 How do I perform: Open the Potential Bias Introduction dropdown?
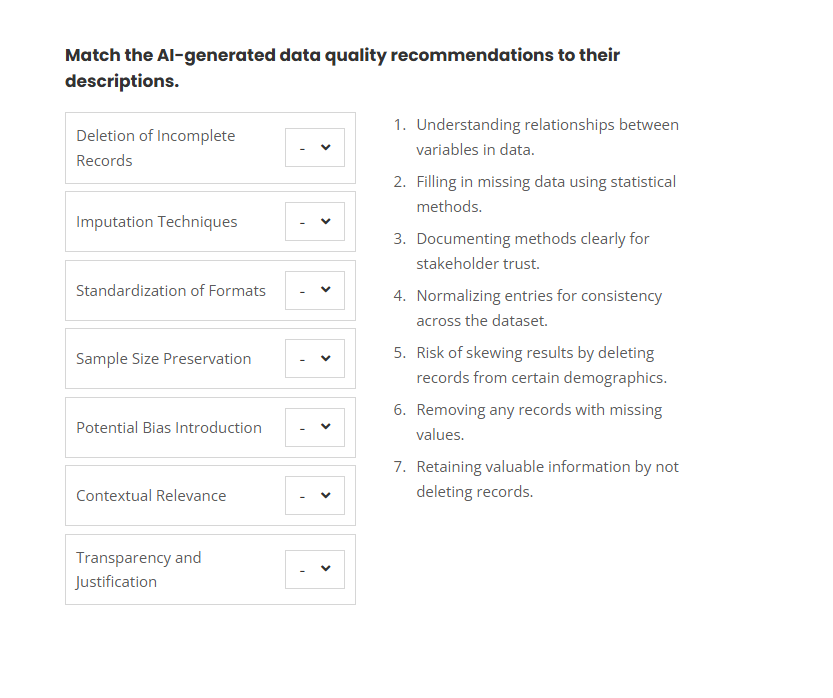pyautogui.click(x=314, y=427)
